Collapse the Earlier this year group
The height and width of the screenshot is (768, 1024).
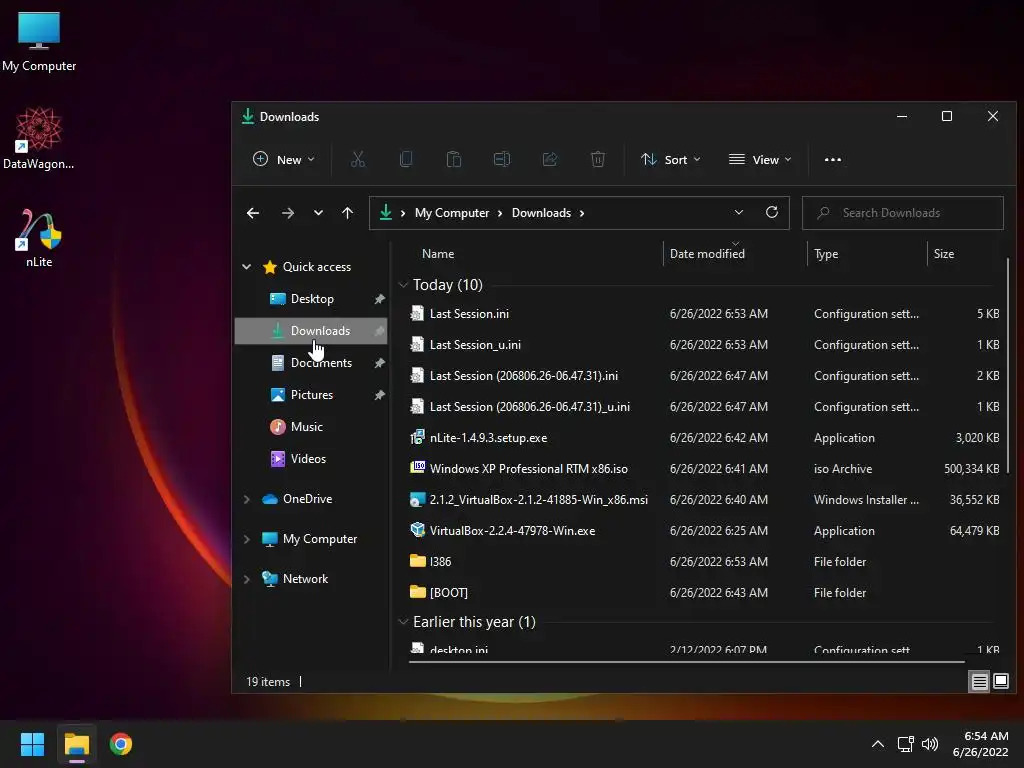(403, 622)
